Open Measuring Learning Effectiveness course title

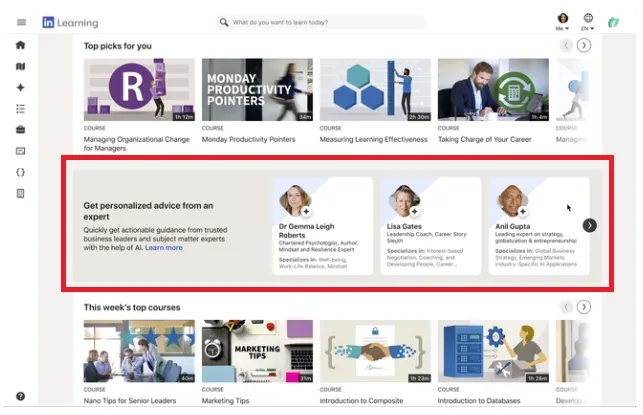pyautogui.click(x=374, y=139)
